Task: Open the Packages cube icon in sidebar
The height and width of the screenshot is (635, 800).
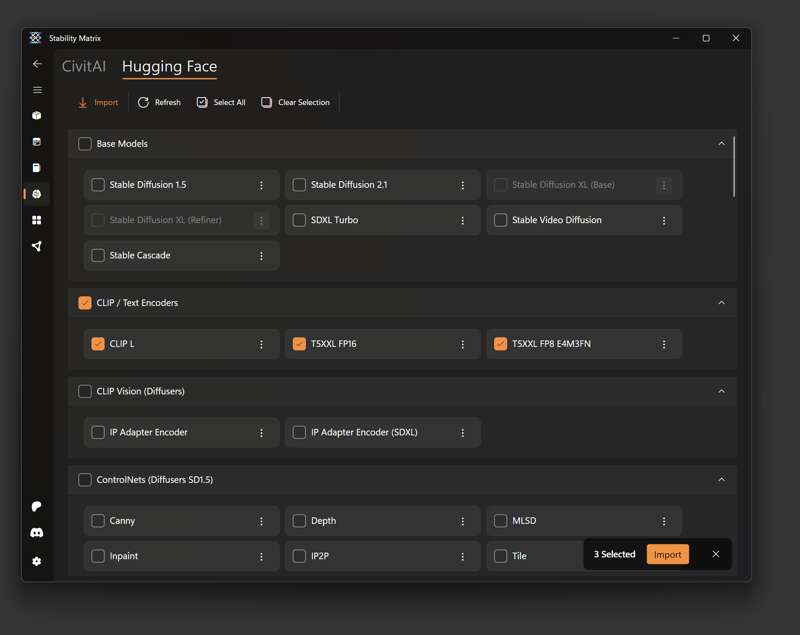Action: tap(37, 116)
